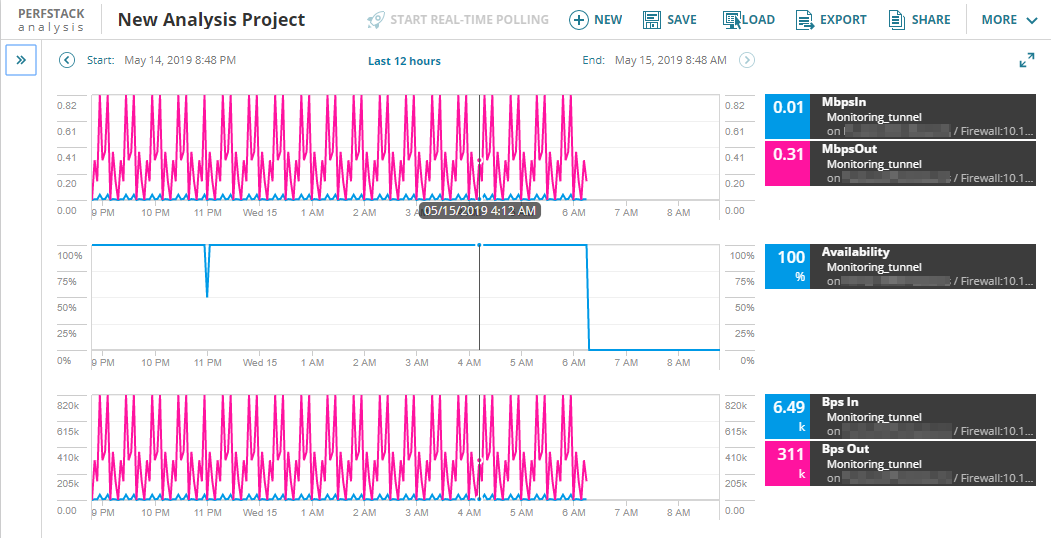Expand the left metric palette sidebar
The height and width of the screenshot is (538, 1051).
tap(21, 60)
